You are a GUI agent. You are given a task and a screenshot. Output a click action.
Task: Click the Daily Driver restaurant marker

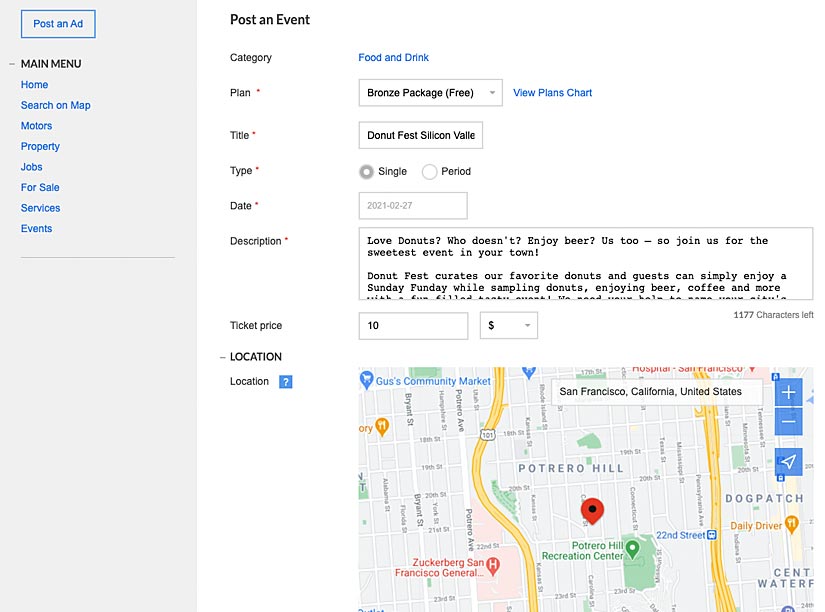tap(790, 522)
